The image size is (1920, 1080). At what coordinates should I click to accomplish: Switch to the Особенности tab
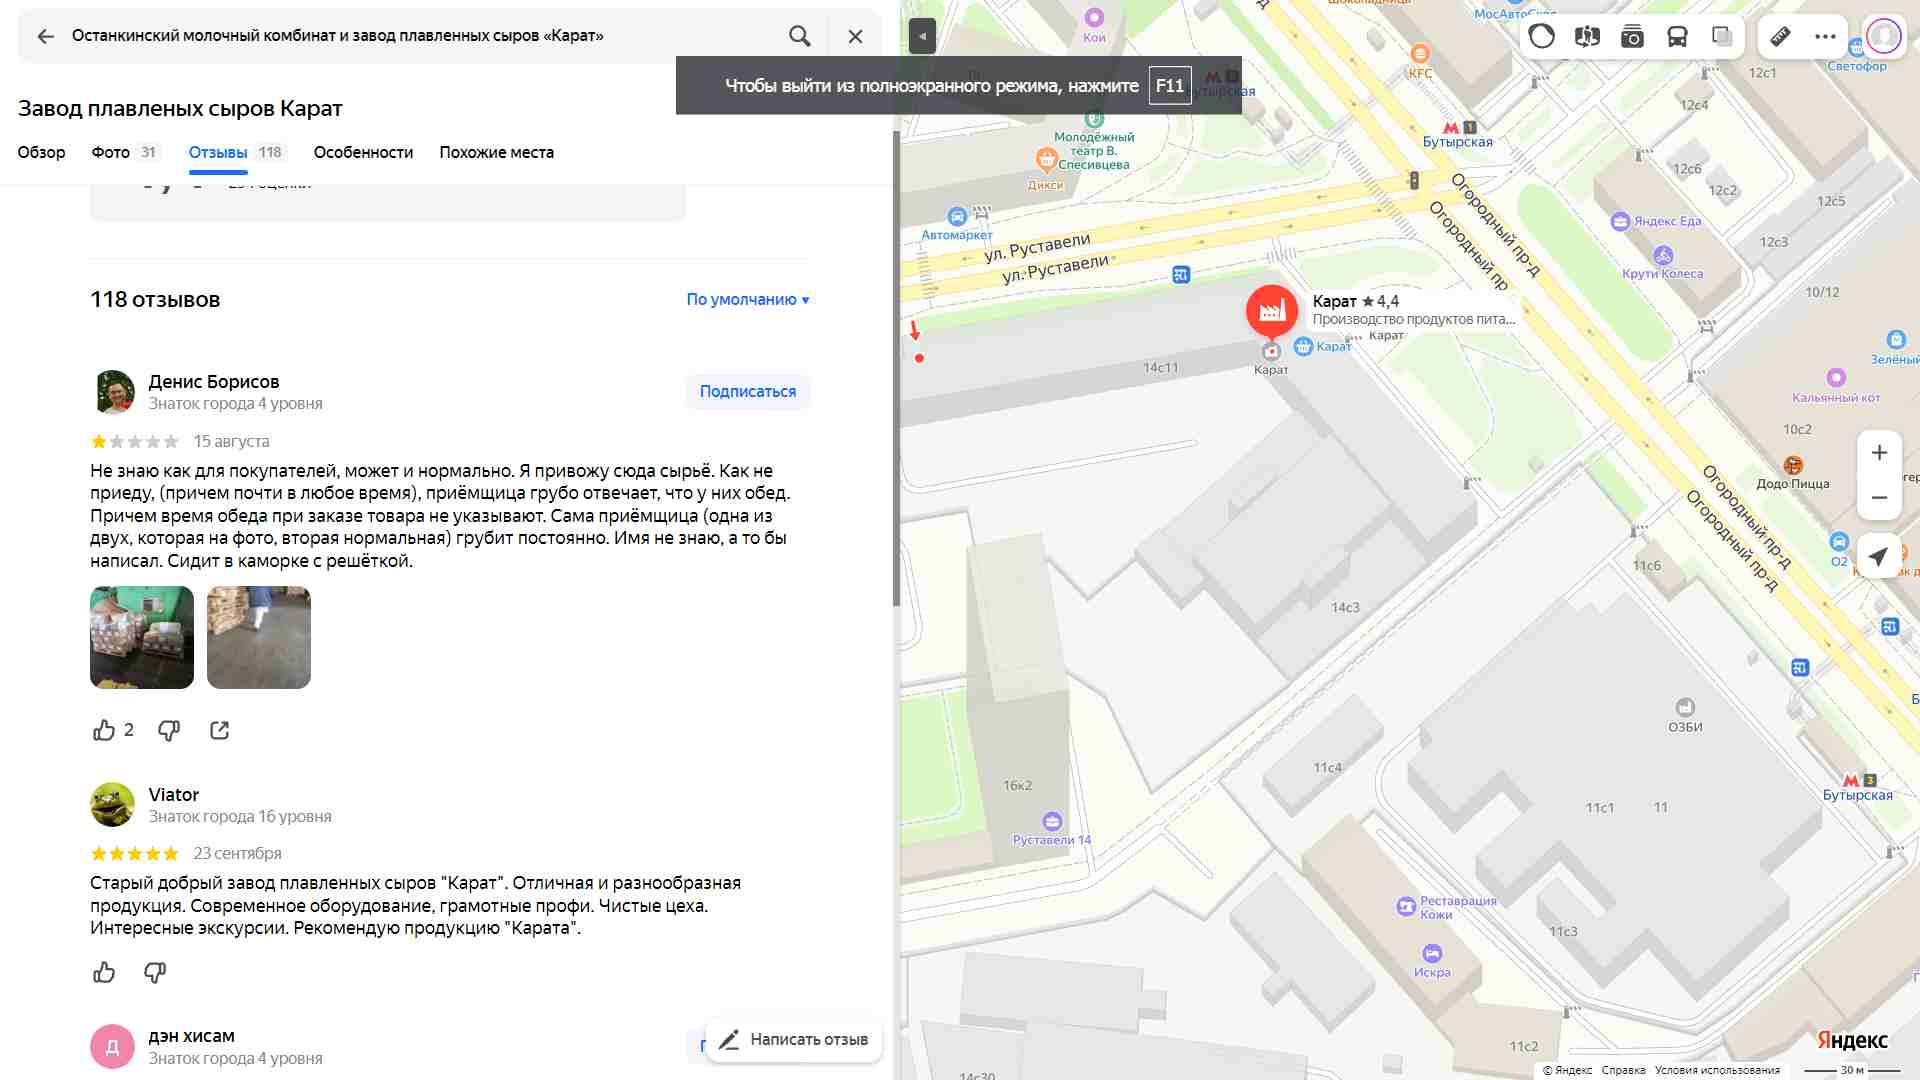pos(363,152)
